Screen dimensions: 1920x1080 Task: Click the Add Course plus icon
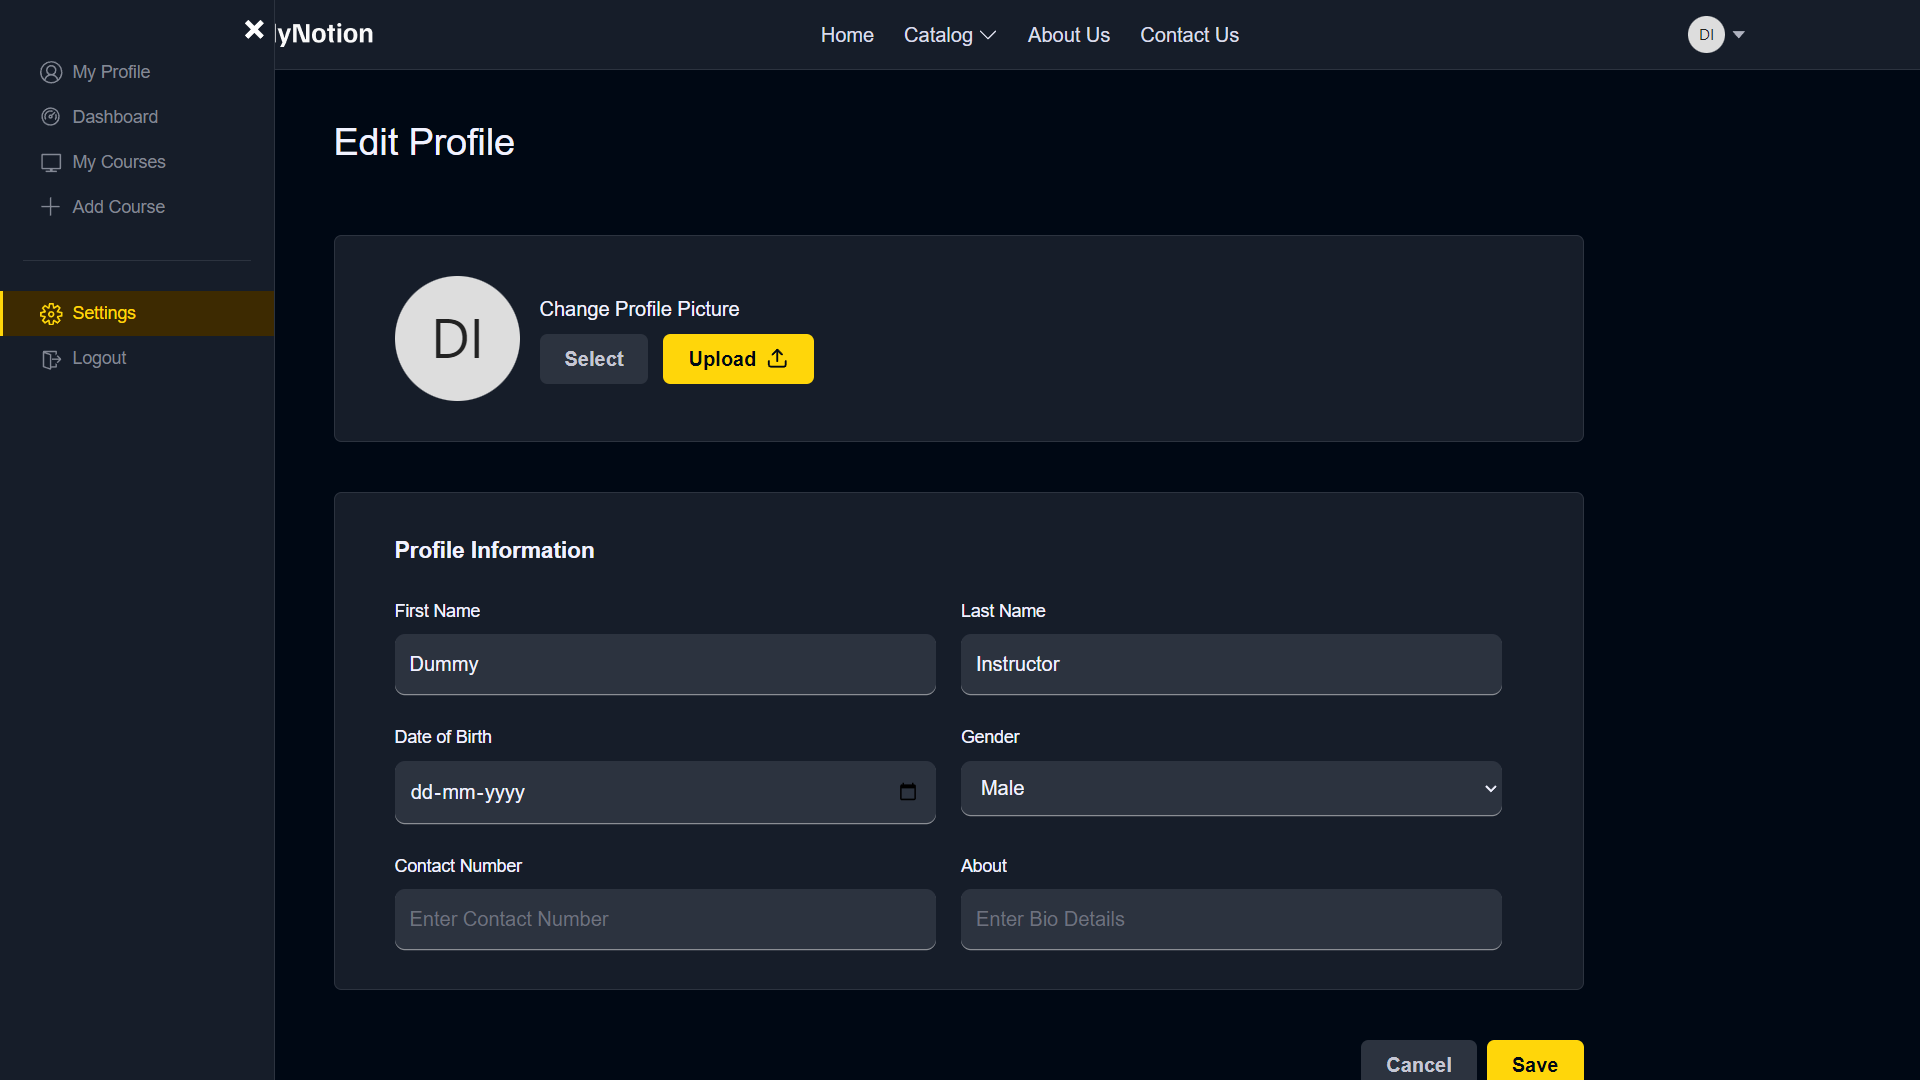click(x=50, y=206)
